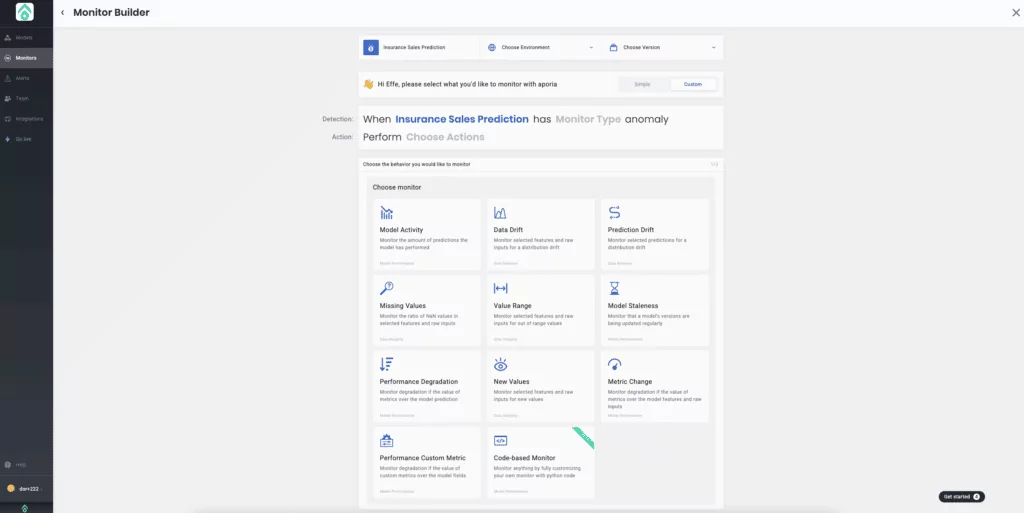Click the version briefcase icon
Screen dimensions: 1024x513
pyautogui.click(x=613, y=48)
